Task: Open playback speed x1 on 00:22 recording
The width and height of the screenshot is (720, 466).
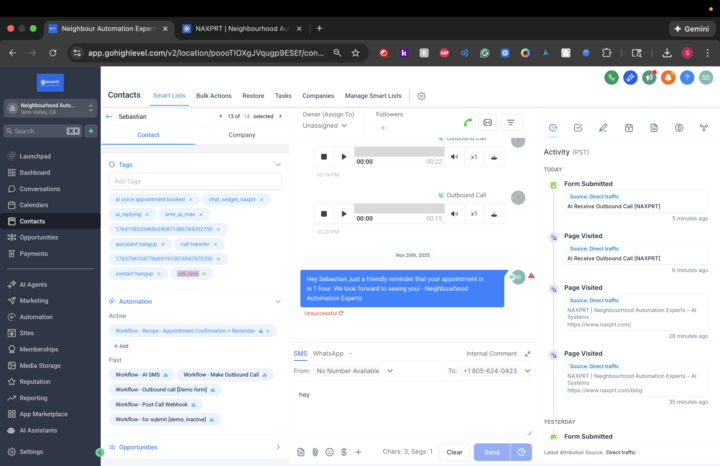Action: pos(474,157)
